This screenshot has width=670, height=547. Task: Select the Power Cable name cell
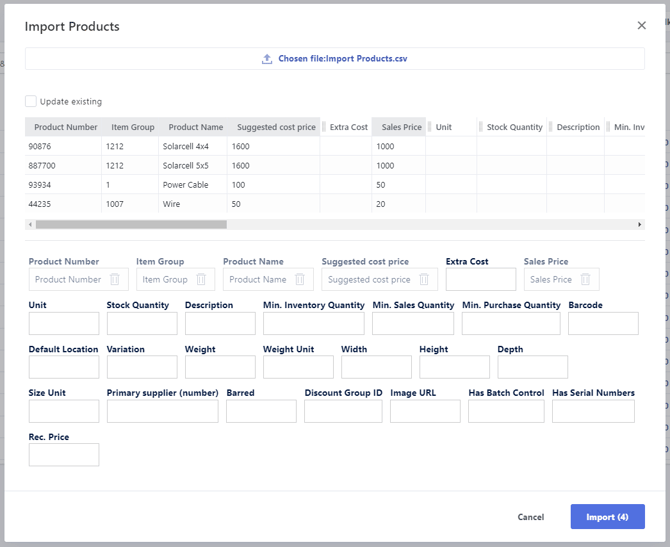click(x=193, y=185)
